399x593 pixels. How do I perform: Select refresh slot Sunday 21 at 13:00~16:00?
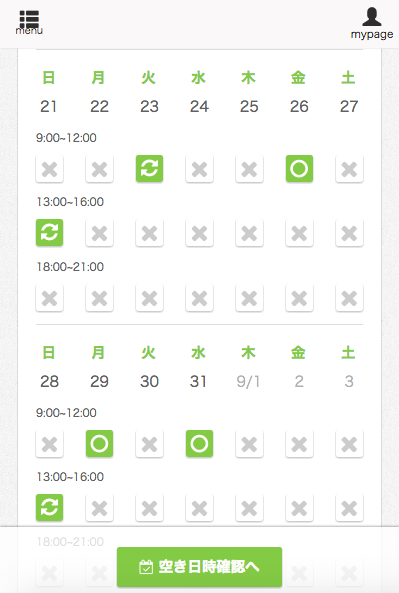click(50, 233)
